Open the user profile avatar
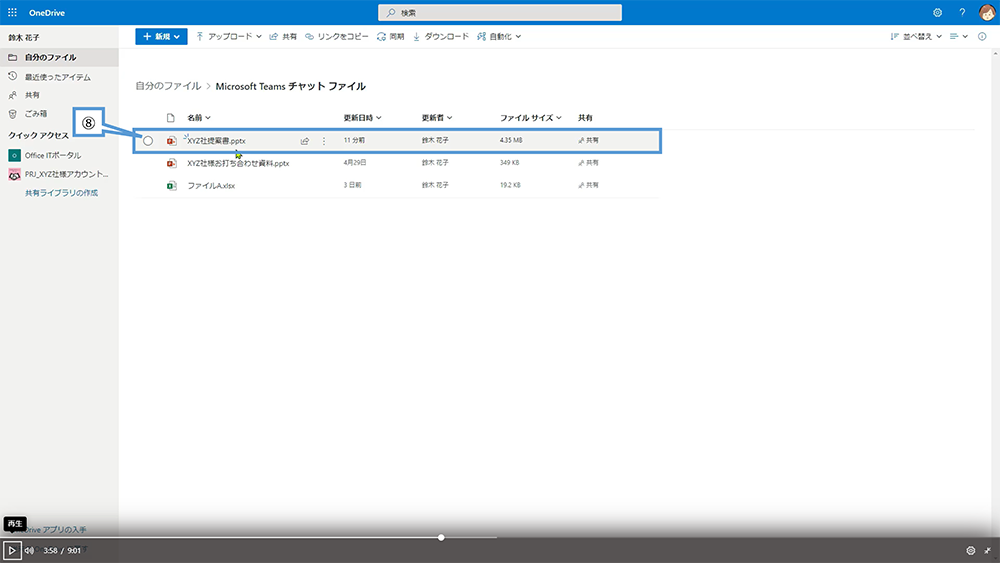This screenshot has height=563, width=1000. click(x=987, y=13)
